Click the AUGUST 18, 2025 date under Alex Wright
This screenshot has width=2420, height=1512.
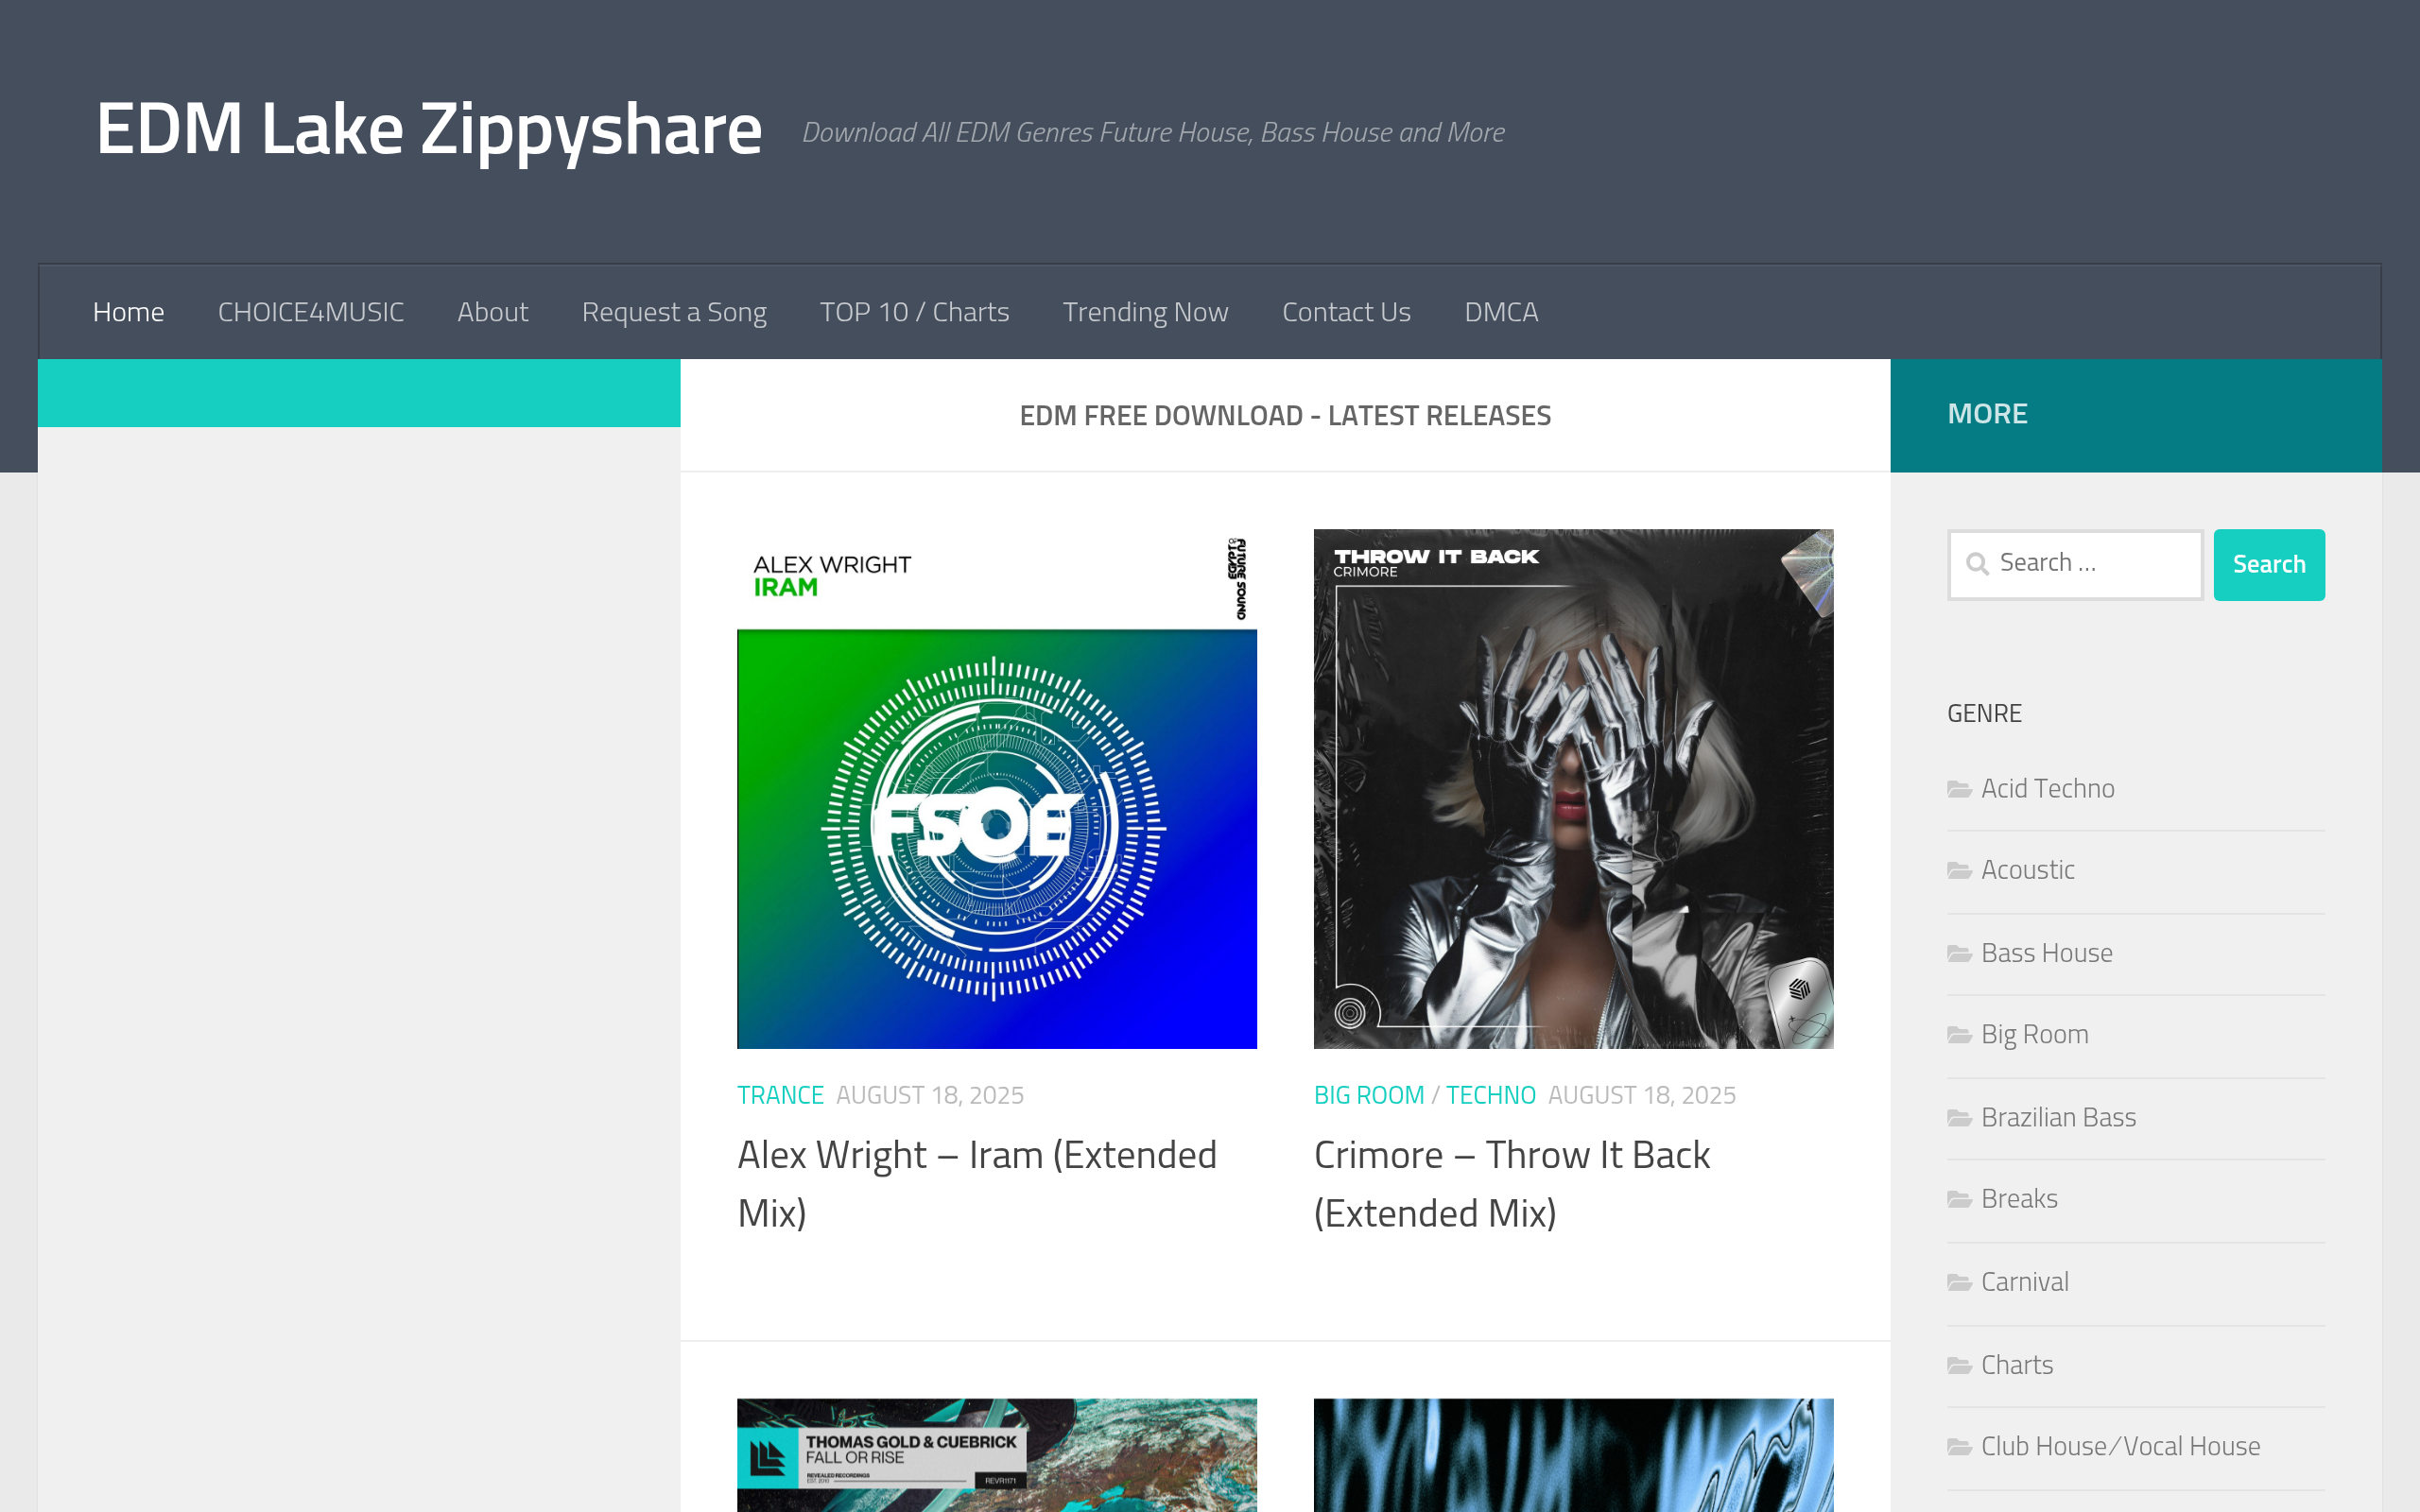click(929, 1095)
